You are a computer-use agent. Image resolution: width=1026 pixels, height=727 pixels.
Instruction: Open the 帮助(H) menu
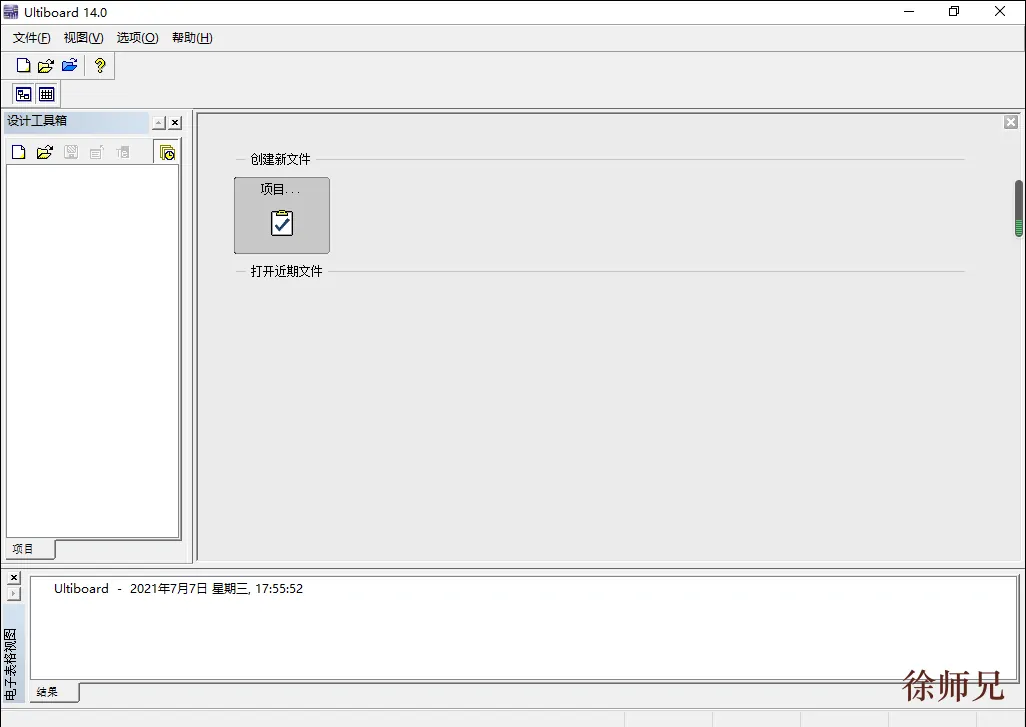(192, 38)
